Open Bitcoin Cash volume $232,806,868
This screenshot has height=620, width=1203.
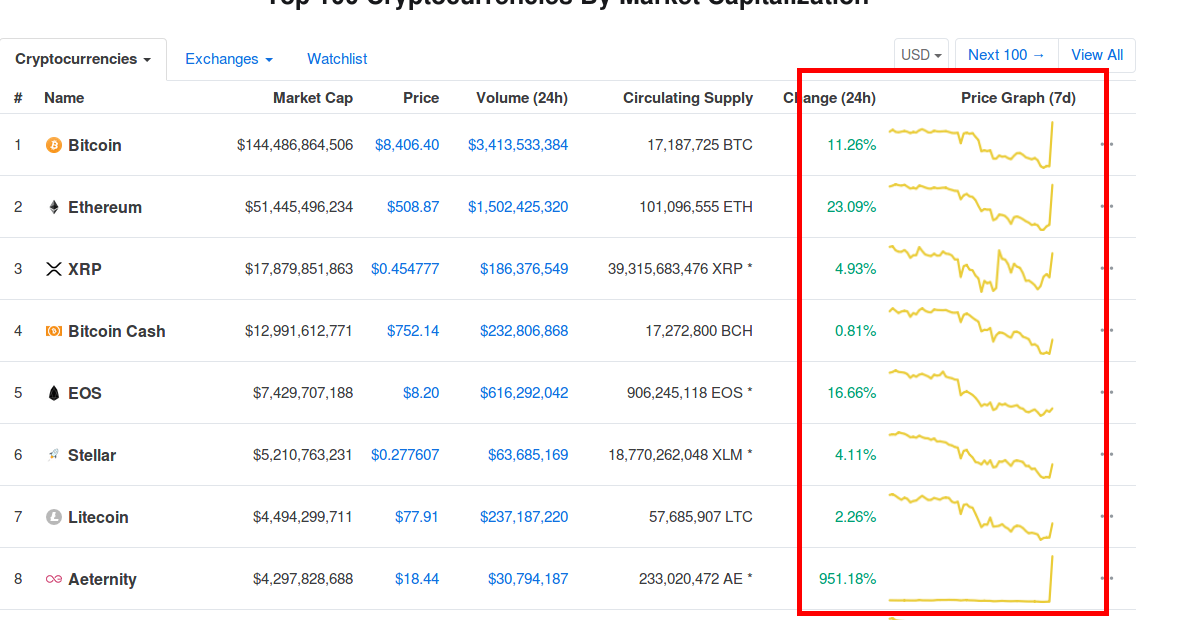524,331
